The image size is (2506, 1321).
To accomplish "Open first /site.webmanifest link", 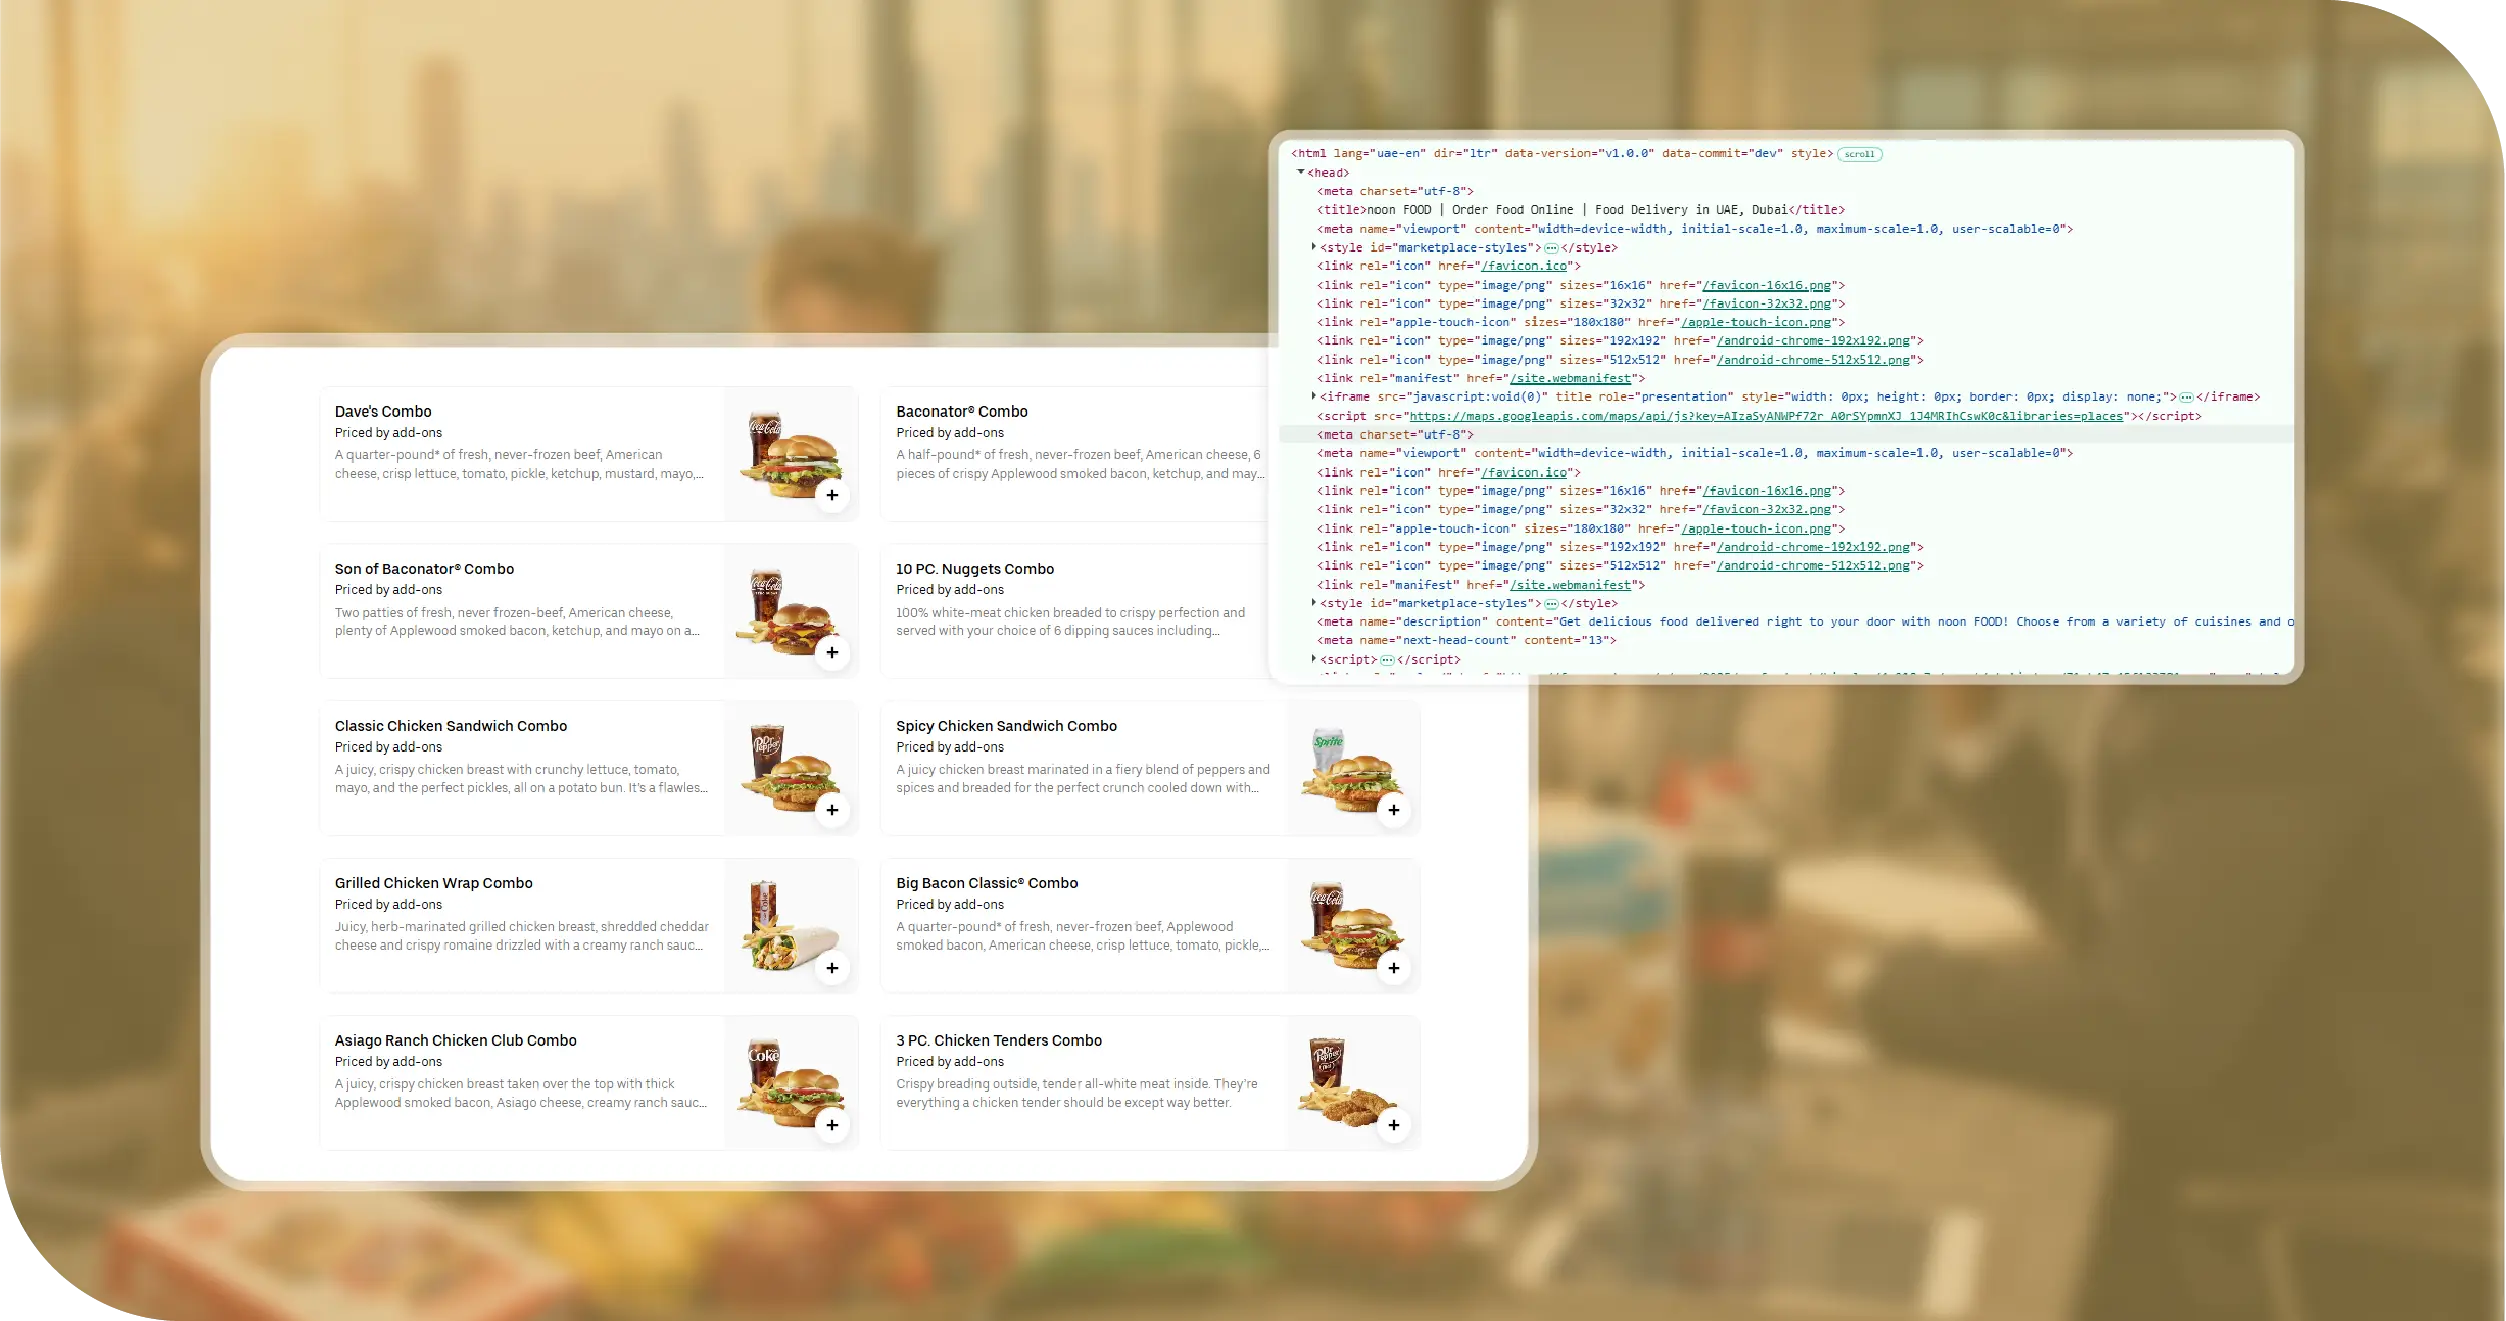I will [1570, 378].
